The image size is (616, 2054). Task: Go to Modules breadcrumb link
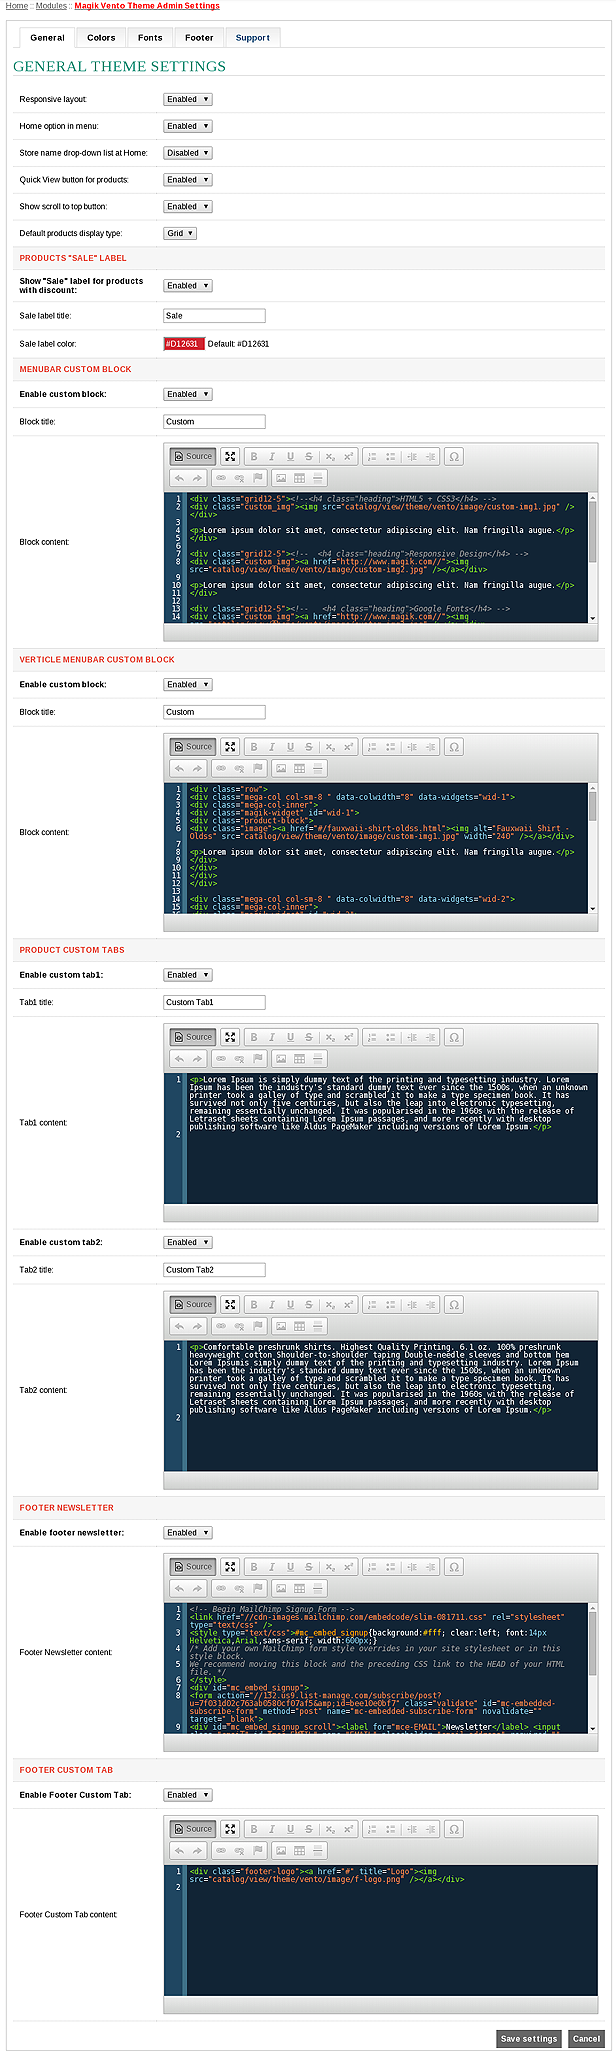click(x=51, y=6)
